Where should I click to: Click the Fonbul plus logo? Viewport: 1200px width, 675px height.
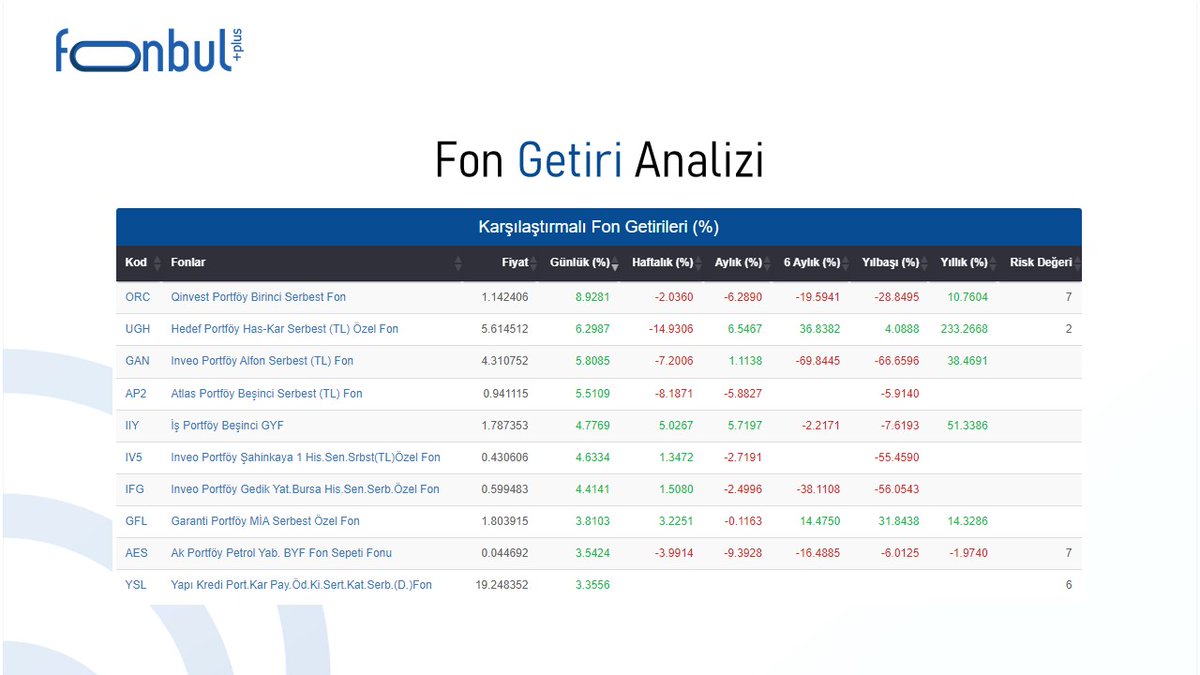[149, 50]
